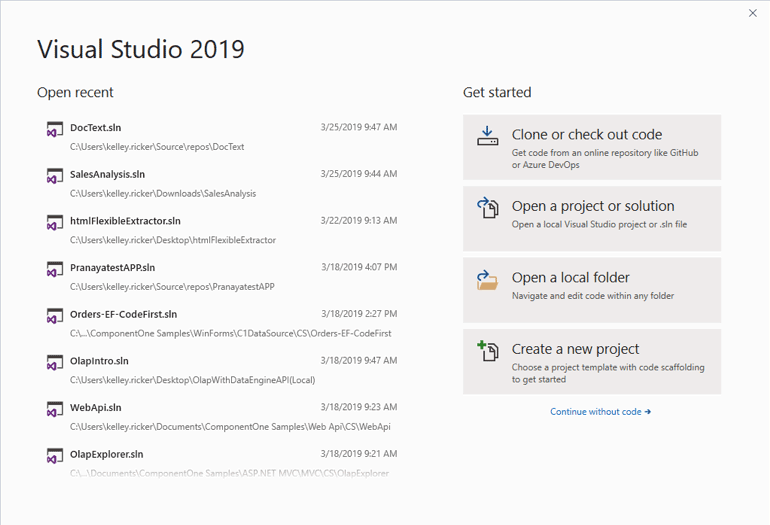
Task: Choose Open a project or solution
Action: tap(592, 219)
